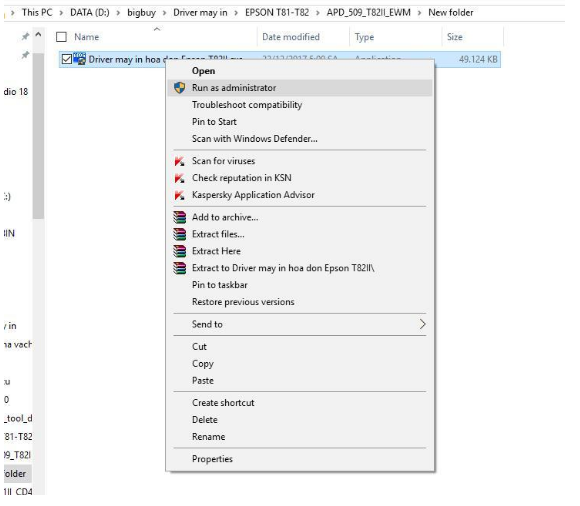
Task: Click WinRAR icon next to Add to archive
Action: click(x=179, y=217)
